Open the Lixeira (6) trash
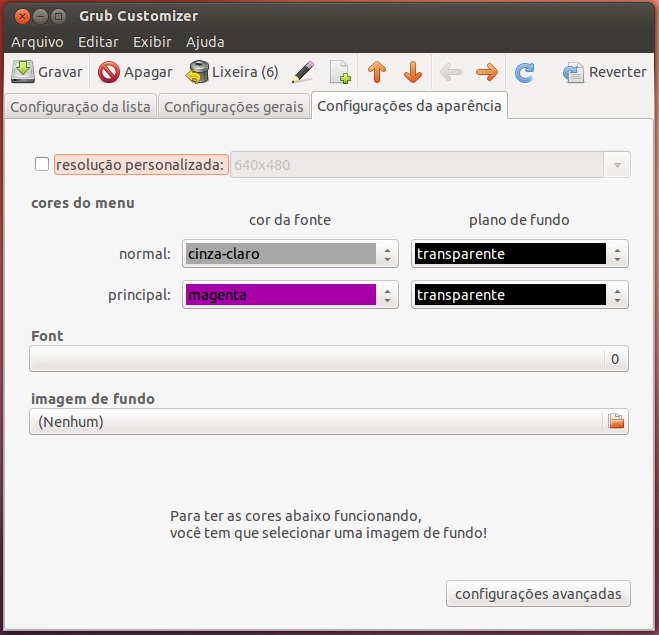Screen dimensions: 659x635 click(232, 72)
